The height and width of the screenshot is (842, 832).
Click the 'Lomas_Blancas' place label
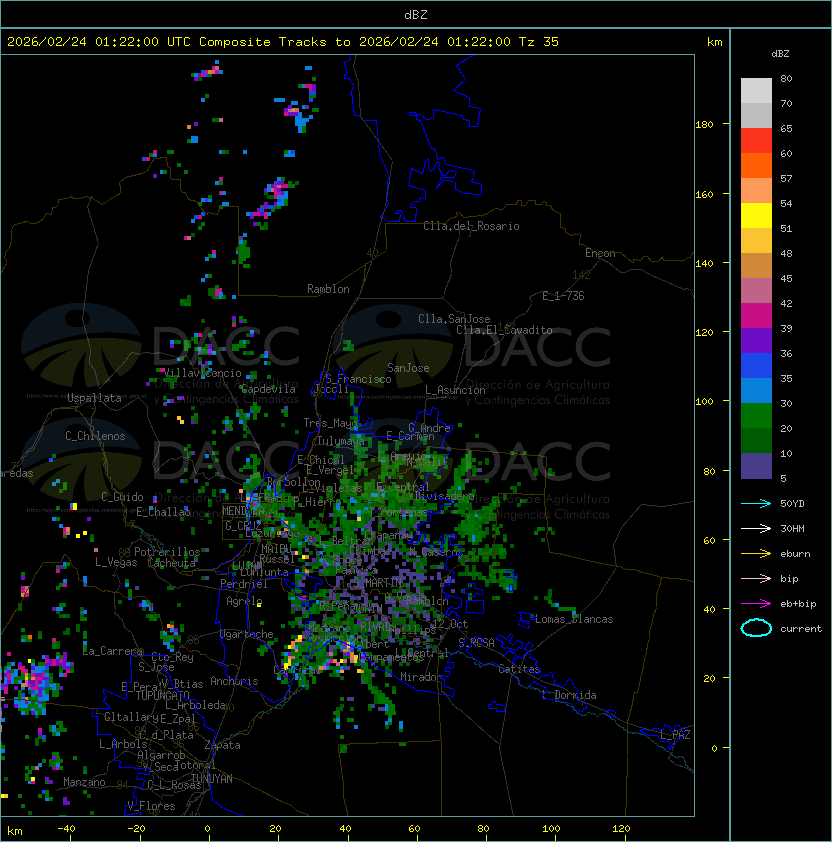574,619
